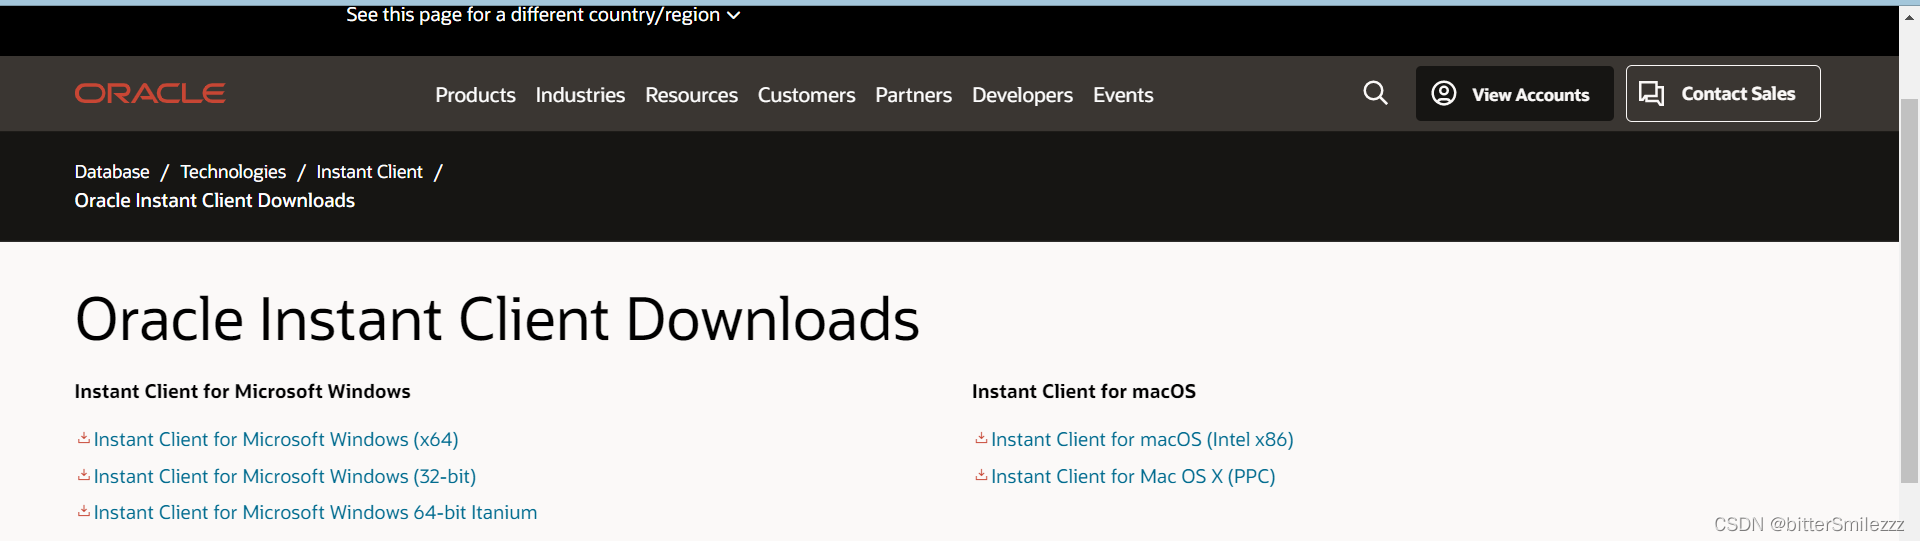Viewport: 1920px width, 541px height.
Task: Open Instant Client for macOS (Intel x86)
Action: 1142,439
